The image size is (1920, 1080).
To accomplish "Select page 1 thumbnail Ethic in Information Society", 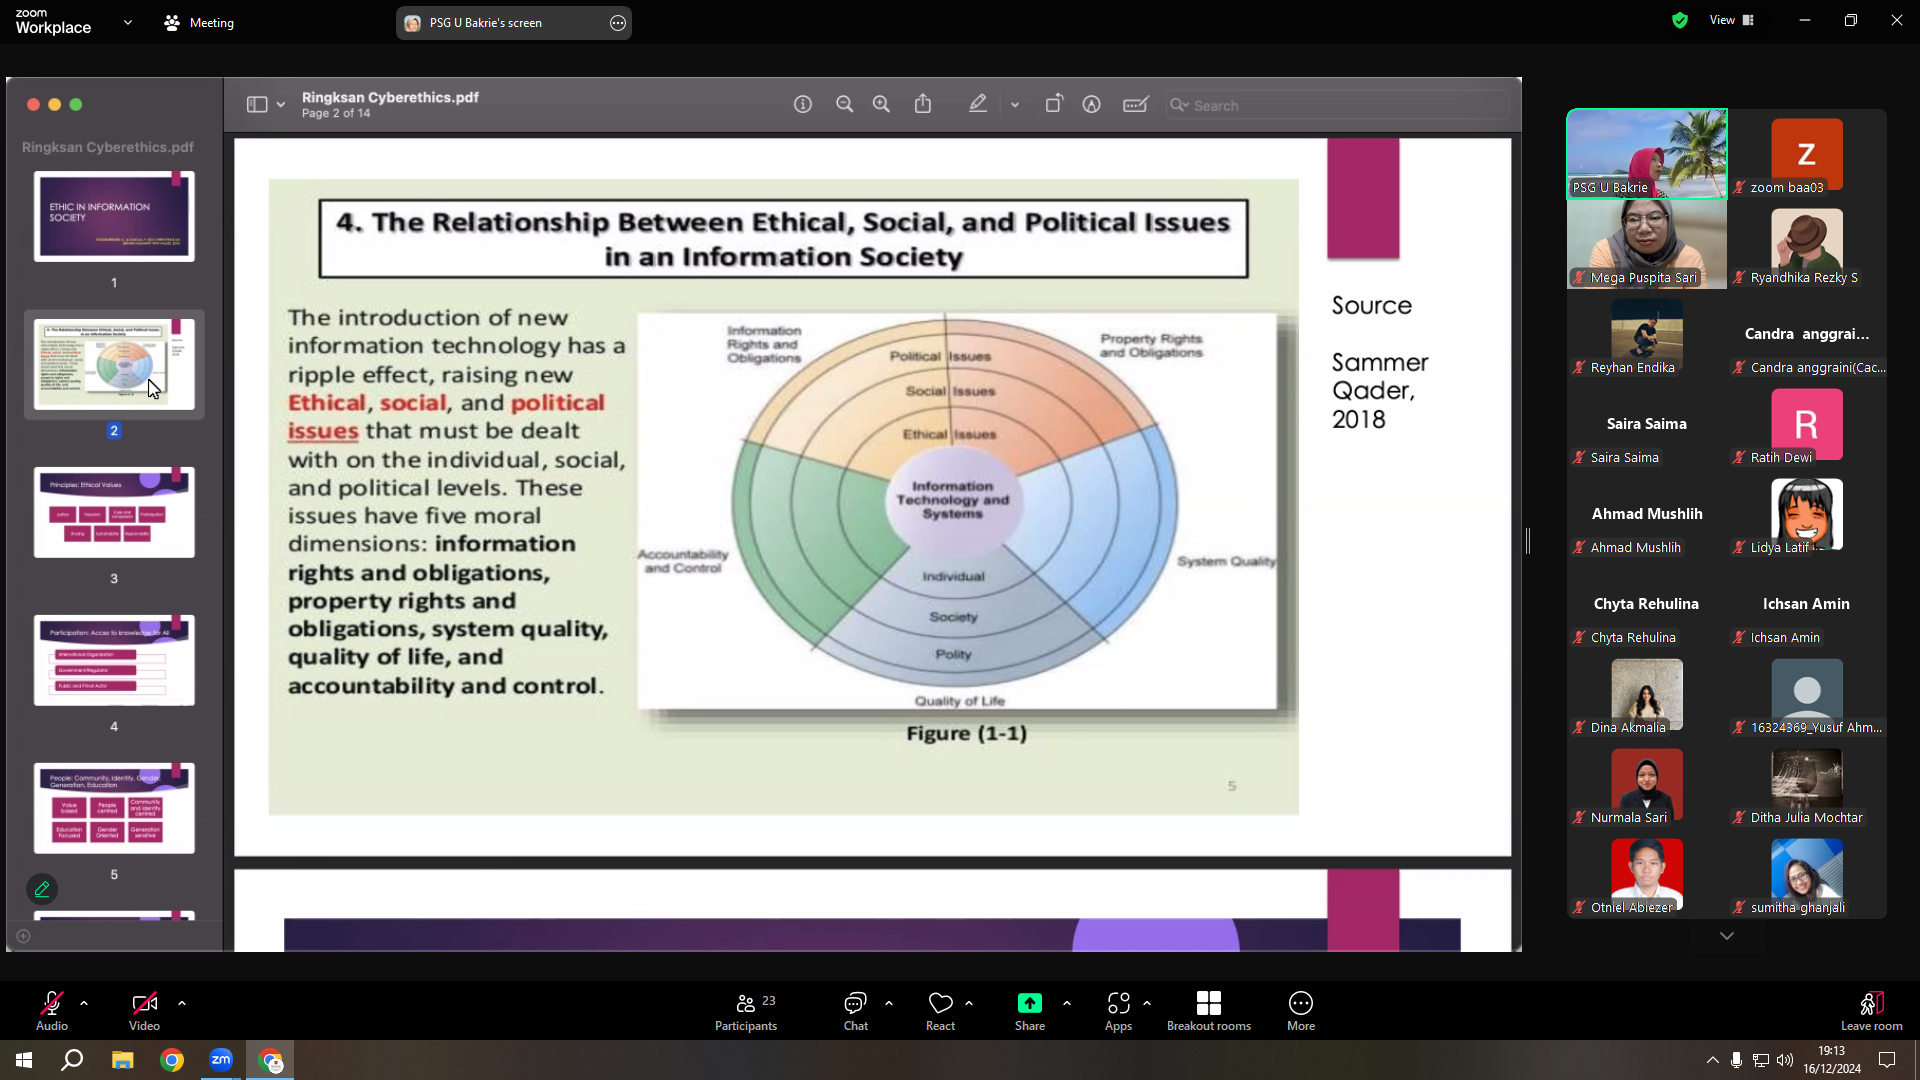I will 114,216.
